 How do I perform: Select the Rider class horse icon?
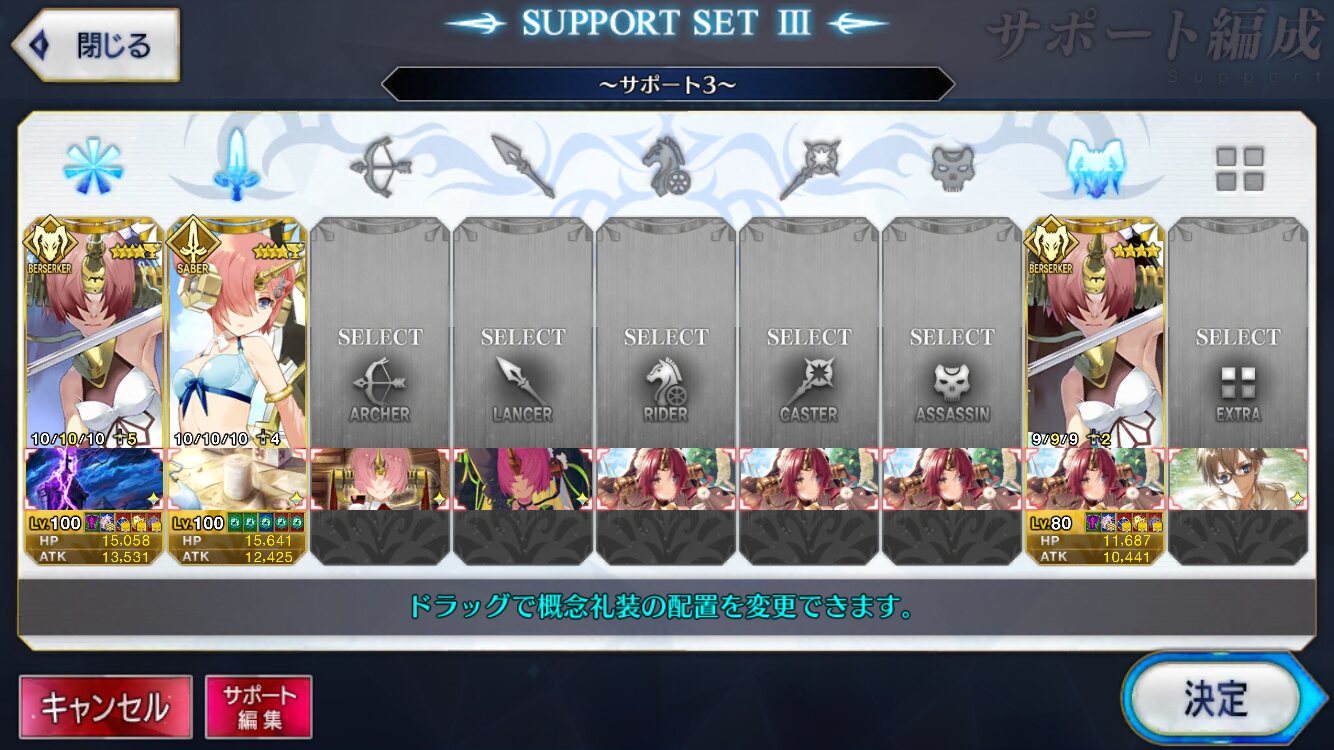(x=666, y=166)
